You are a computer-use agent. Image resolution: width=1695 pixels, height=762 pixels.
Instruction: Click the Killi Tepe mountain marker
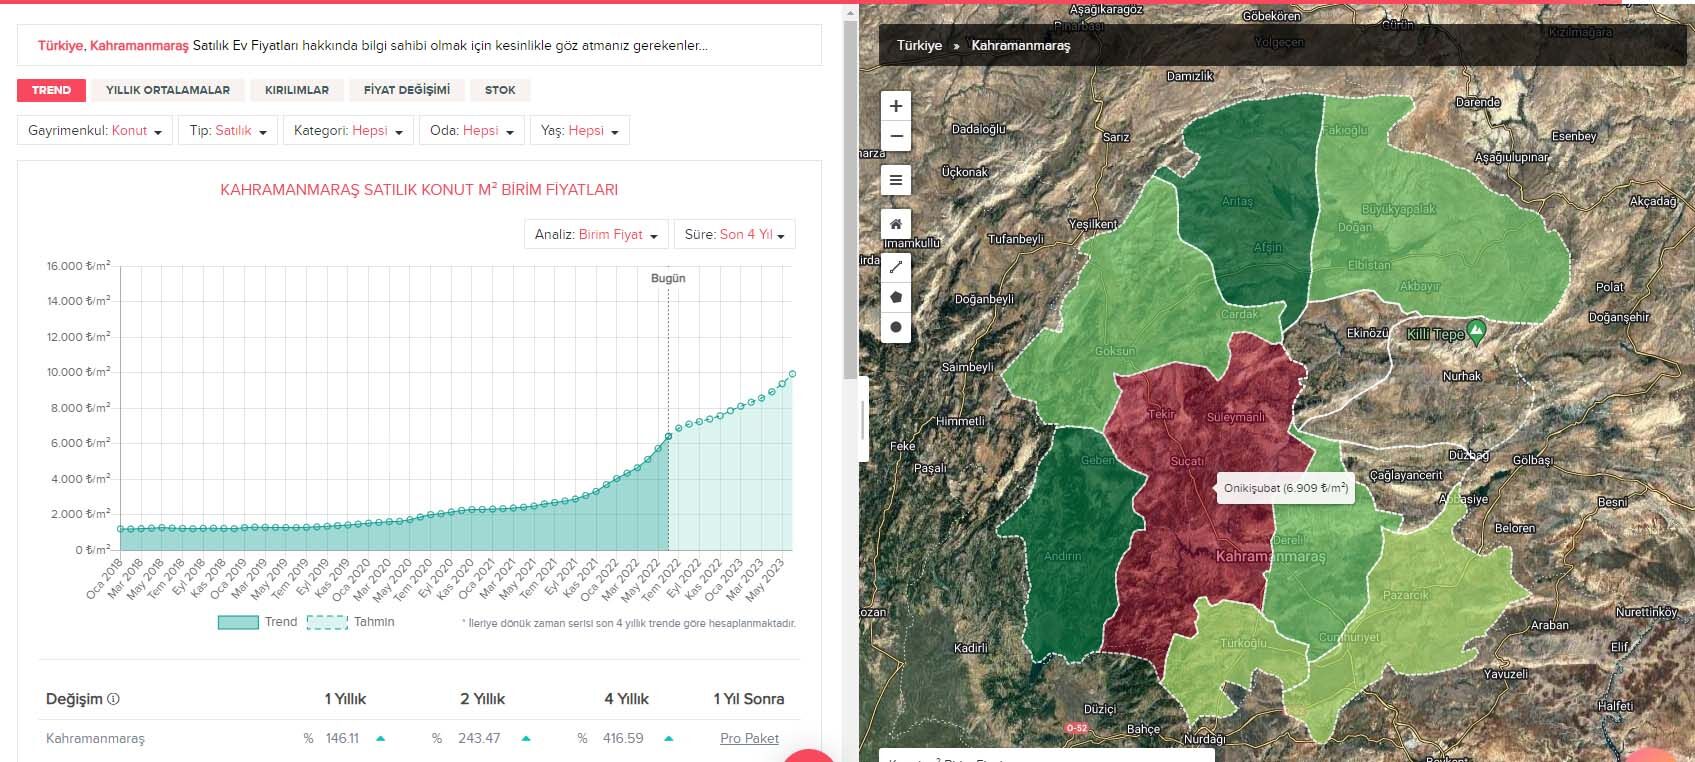1477,331
